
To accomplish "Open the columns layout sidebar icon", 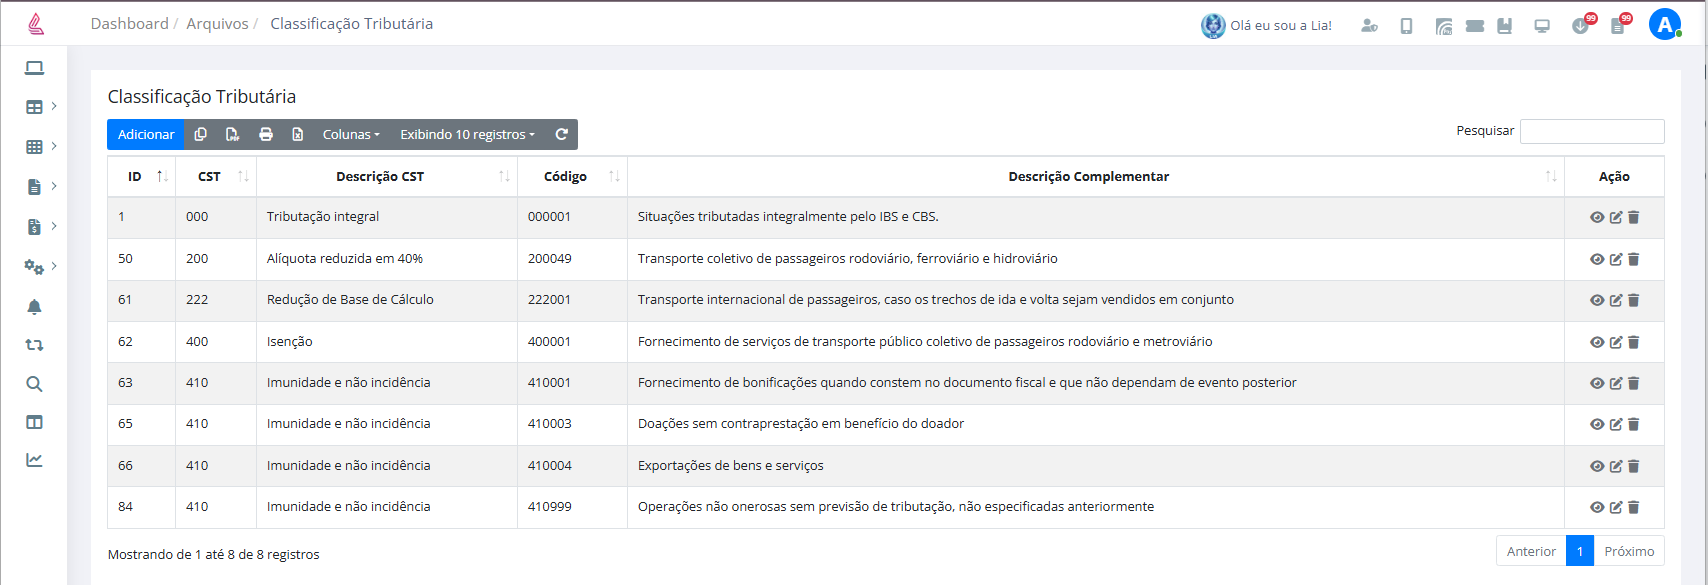I will 34,422.
